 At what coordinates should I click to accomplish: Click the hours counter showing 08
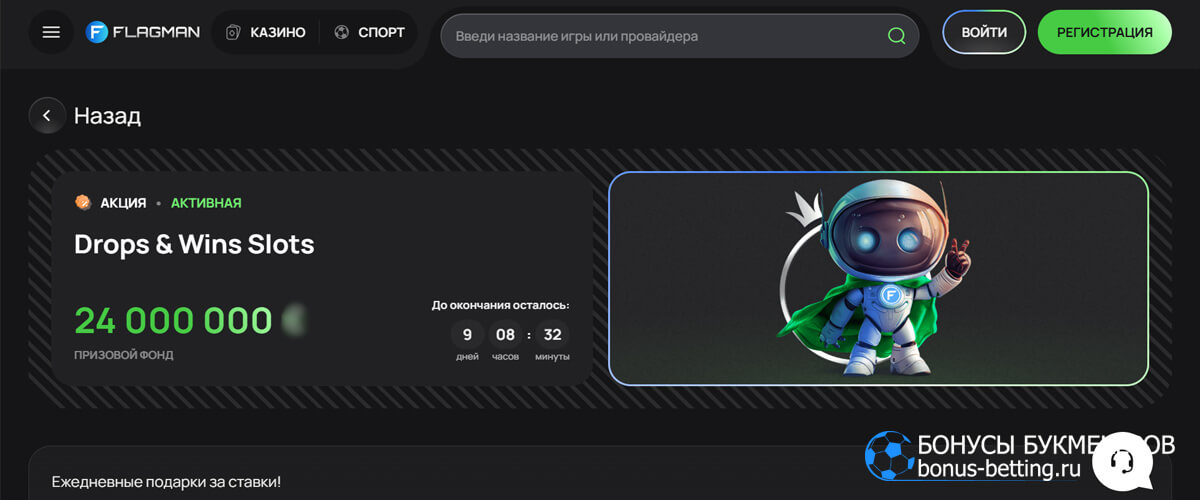506,335
